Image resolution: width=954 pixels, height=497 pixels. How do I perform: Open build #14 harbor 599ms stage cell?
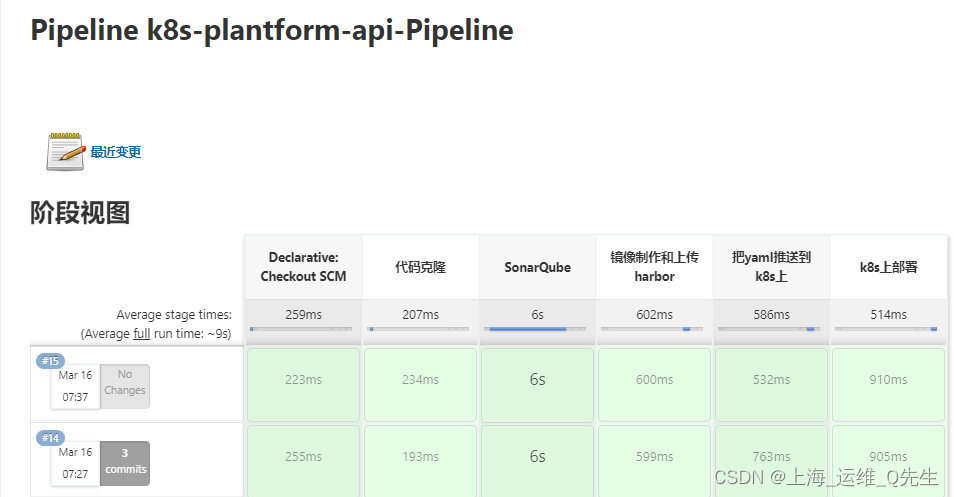pyautogui.click(x=654, y=457)
